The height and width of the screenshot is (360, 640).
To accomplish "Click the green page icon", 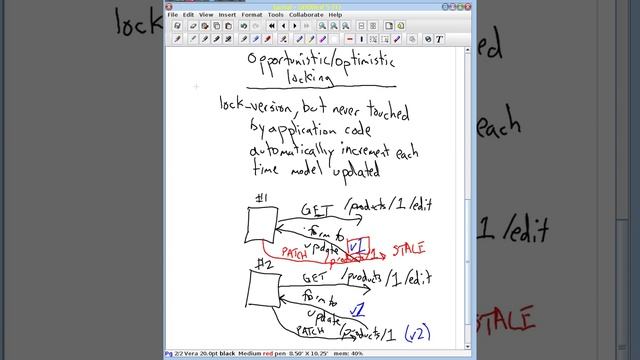I will pos(400,26).
